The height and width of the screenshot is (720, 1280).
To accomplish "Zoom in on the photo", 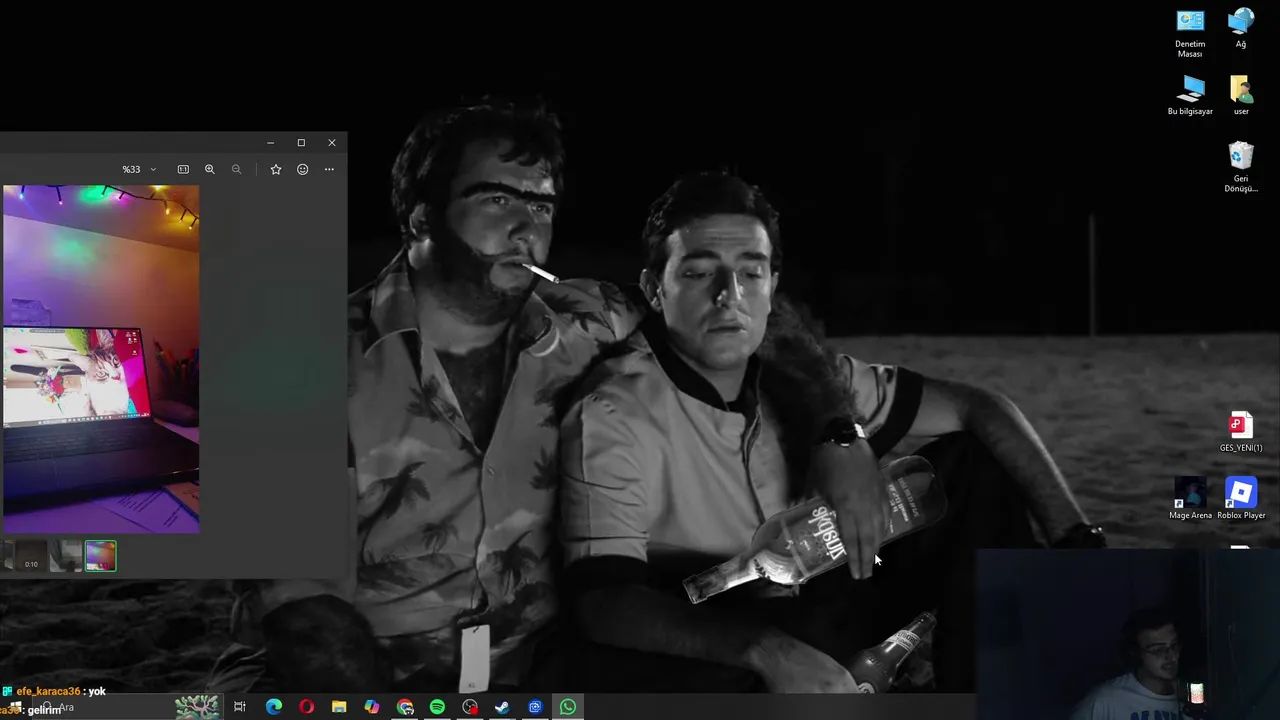I will click(210, 170).
